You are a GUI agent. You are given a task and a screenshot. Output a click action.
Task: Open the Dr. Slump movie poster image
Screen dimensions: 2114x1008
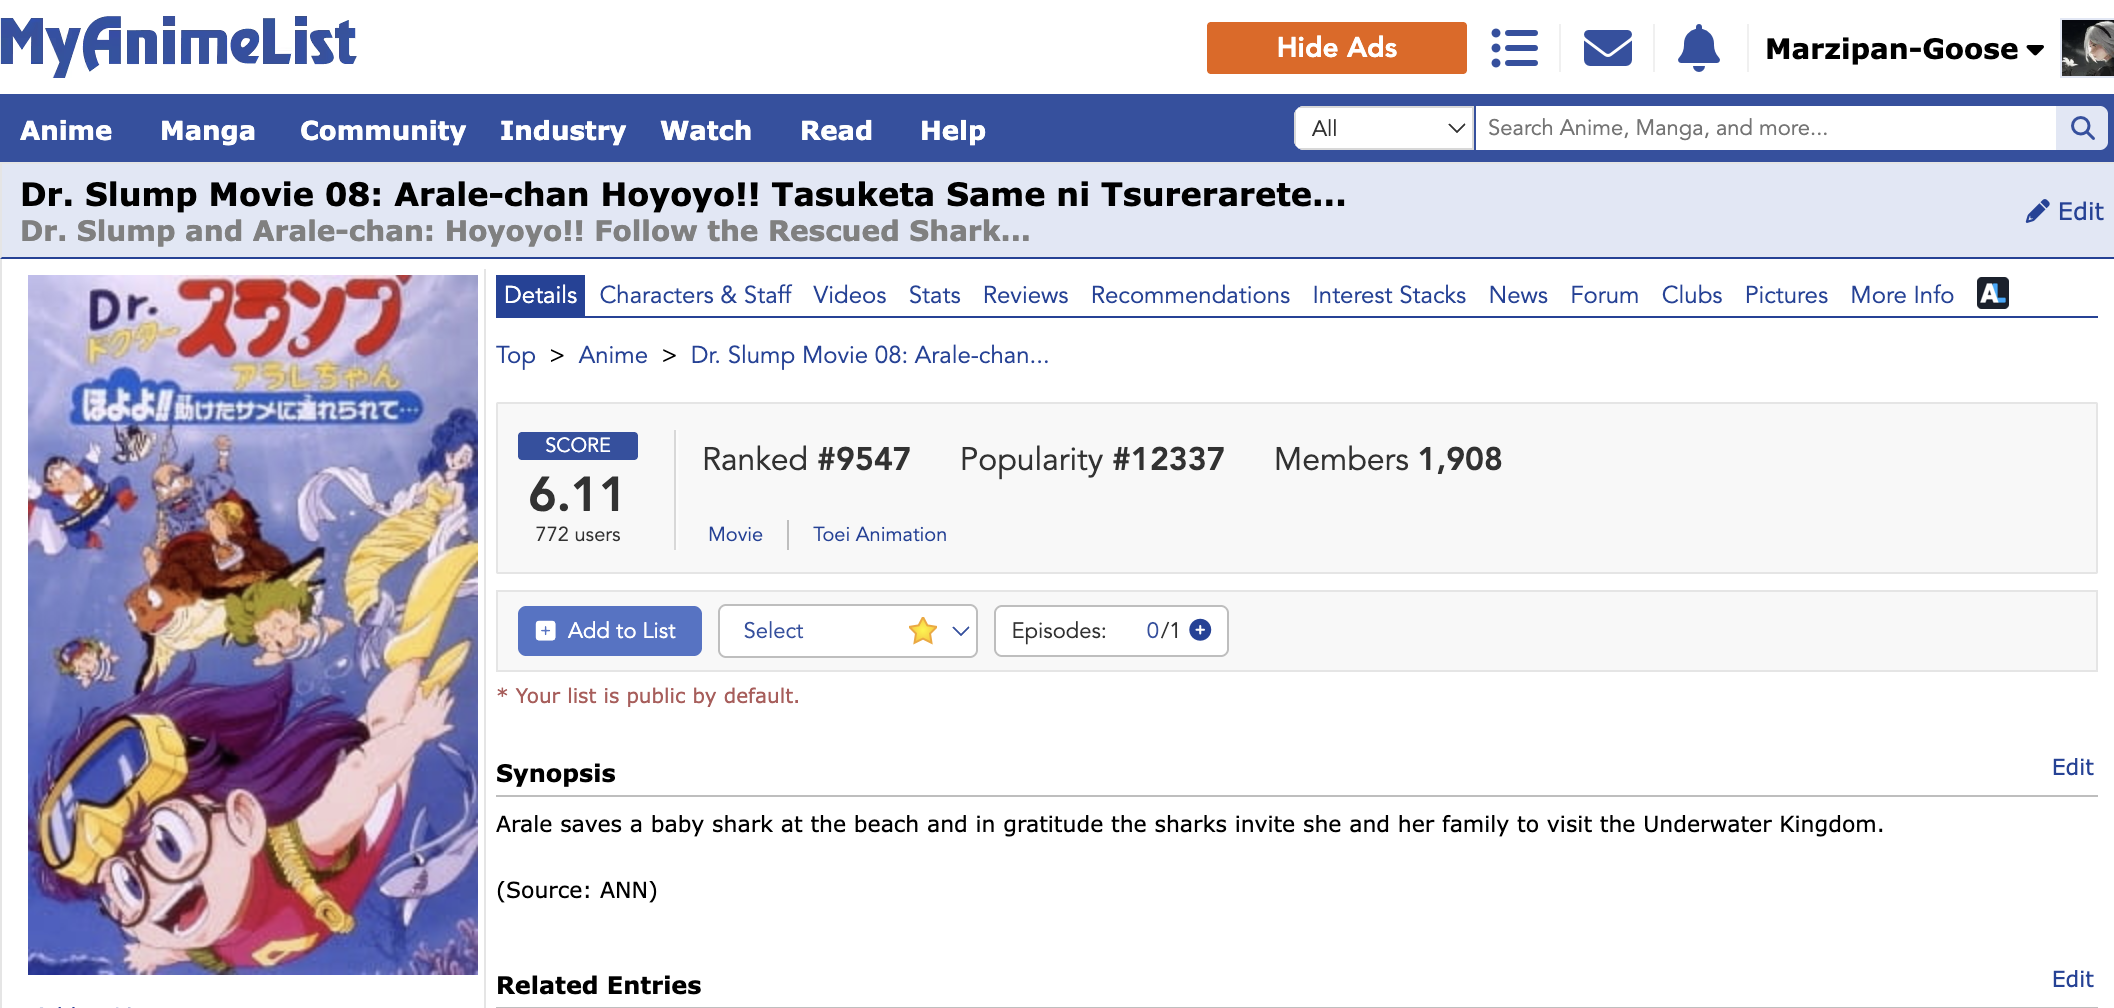(x=253, y=625)
